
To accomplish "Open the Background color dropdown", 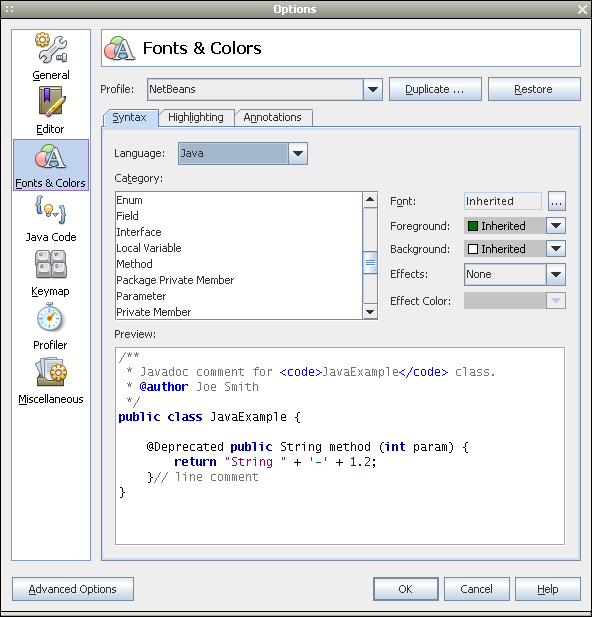I will [x=556, y=249].
